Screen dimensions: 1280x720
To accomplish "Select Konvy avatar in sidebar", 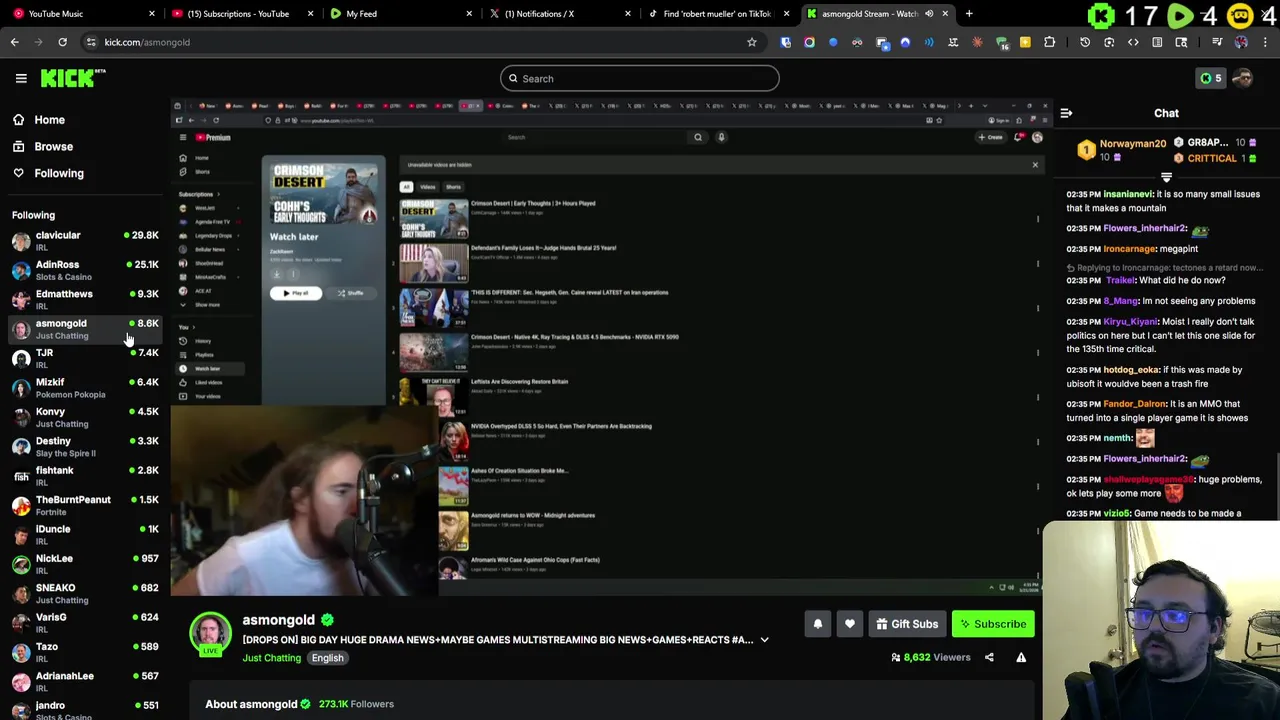I will pyautogui.click(x=21, y=417).
